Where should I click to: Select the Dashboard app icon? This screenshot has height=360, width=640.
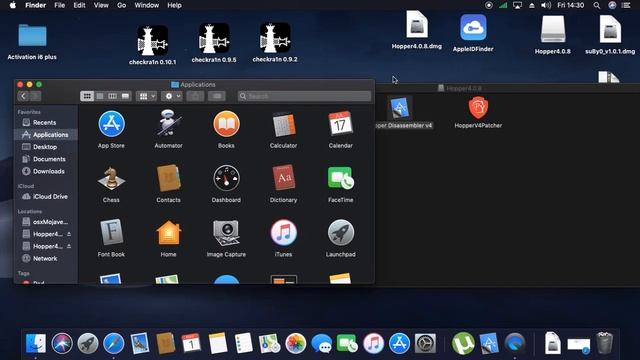tap(226, 178)
